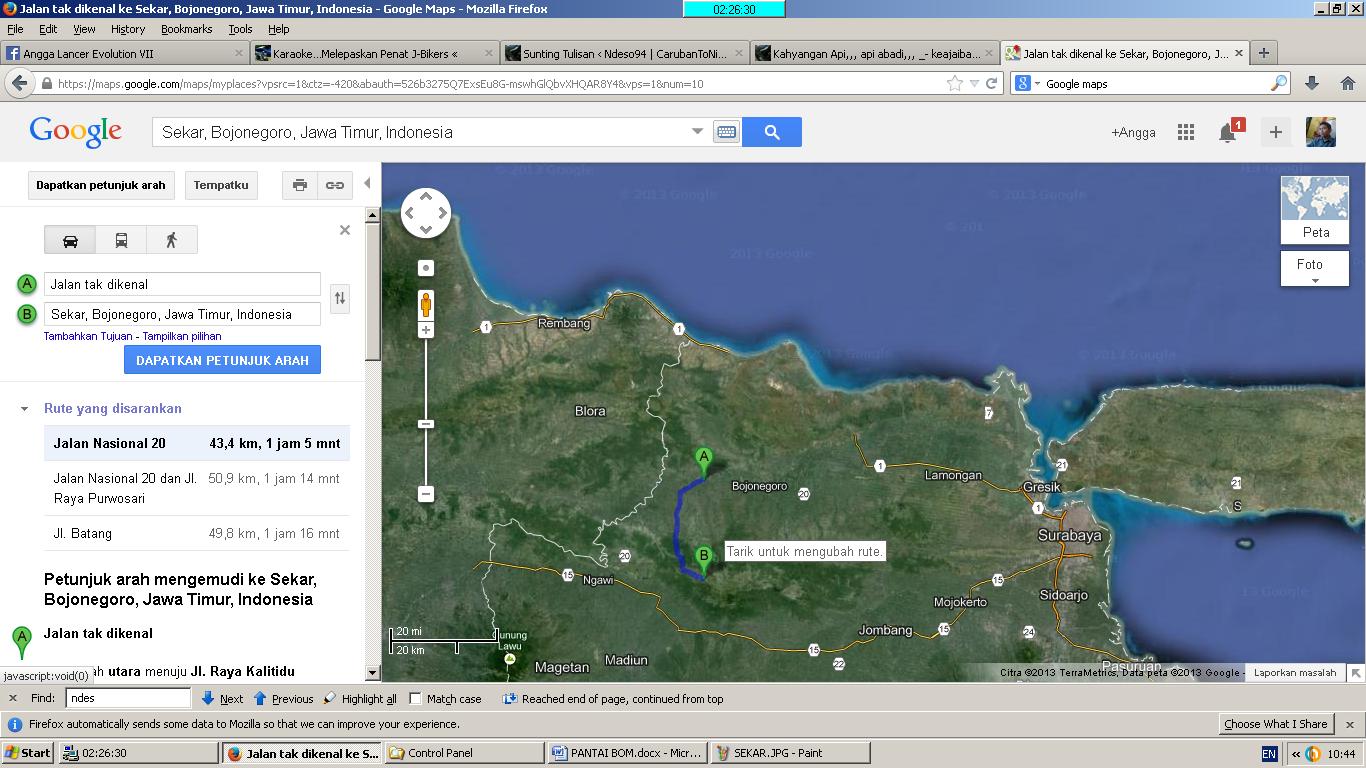Click the DAPATKAN PETUNJUK ARAH button

click(x=222, y=360)
